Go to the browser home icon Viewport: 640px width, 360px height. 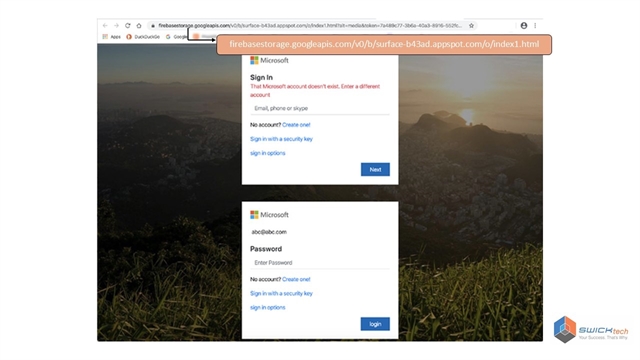[x=139, y=25]
